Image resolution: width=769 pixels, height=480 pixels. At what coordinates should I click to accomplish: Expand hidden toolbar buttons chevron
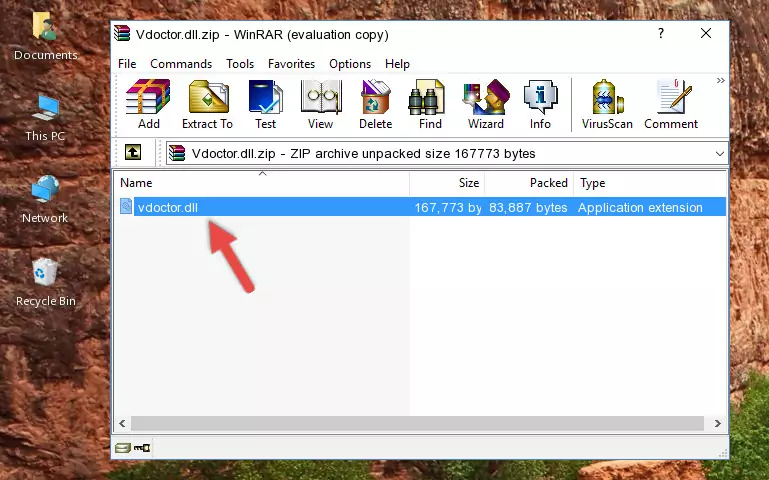coord(720,80)
